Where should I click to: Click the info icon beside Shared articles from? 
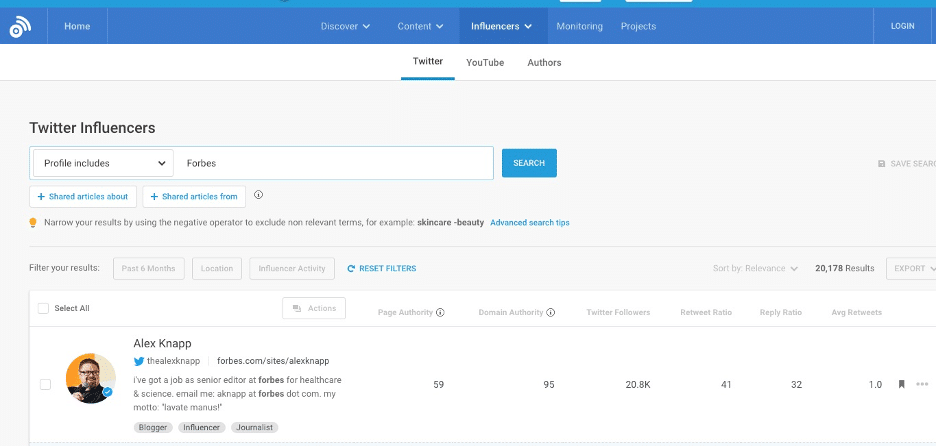pyautogui.click(x=259, y=195)
